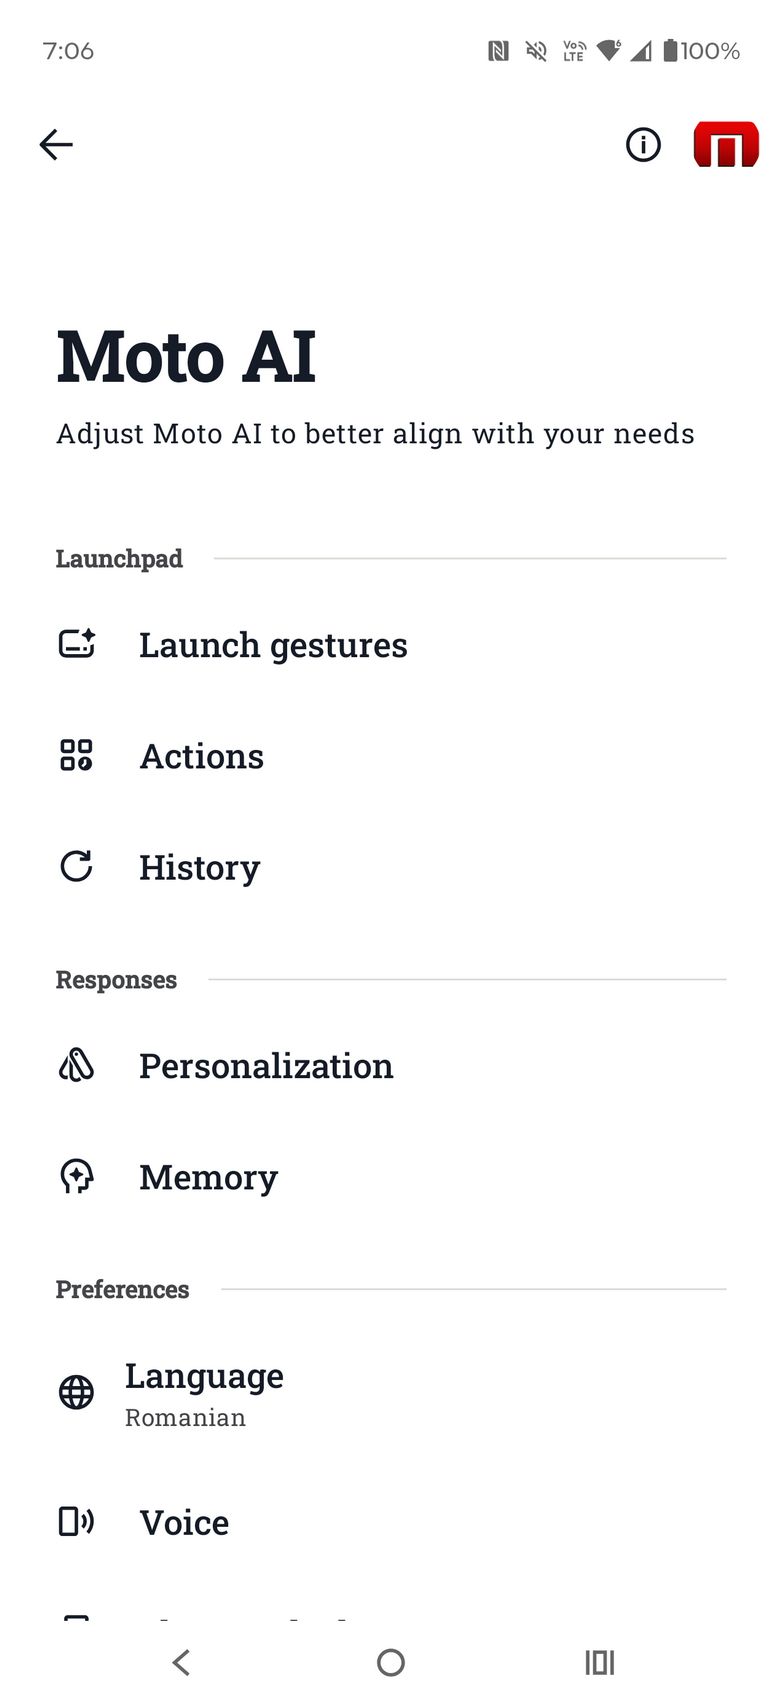Change Language from Romanian
The image size is (782, 1704).
click(204, 1393)
